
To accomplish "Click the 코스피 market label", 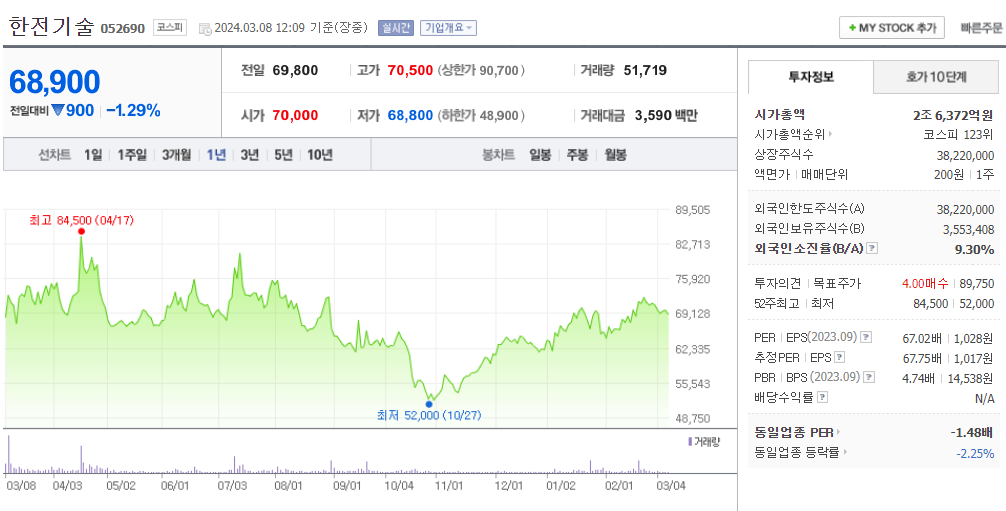I will click(169, 28).
